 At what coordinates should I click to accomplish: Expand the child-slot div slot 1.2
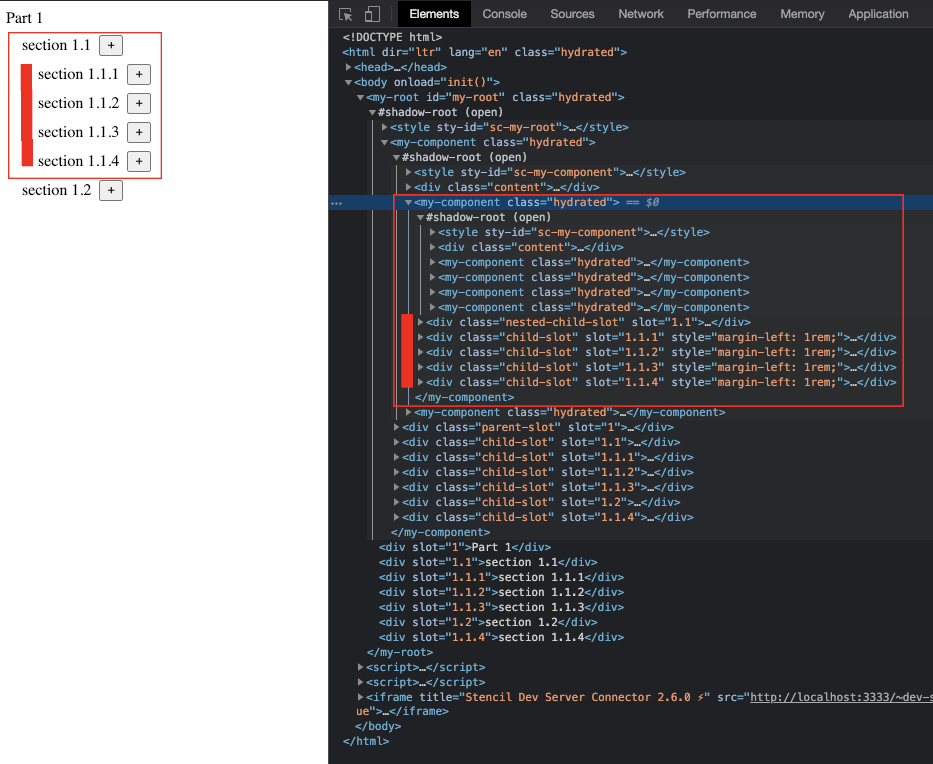(396, 502)
